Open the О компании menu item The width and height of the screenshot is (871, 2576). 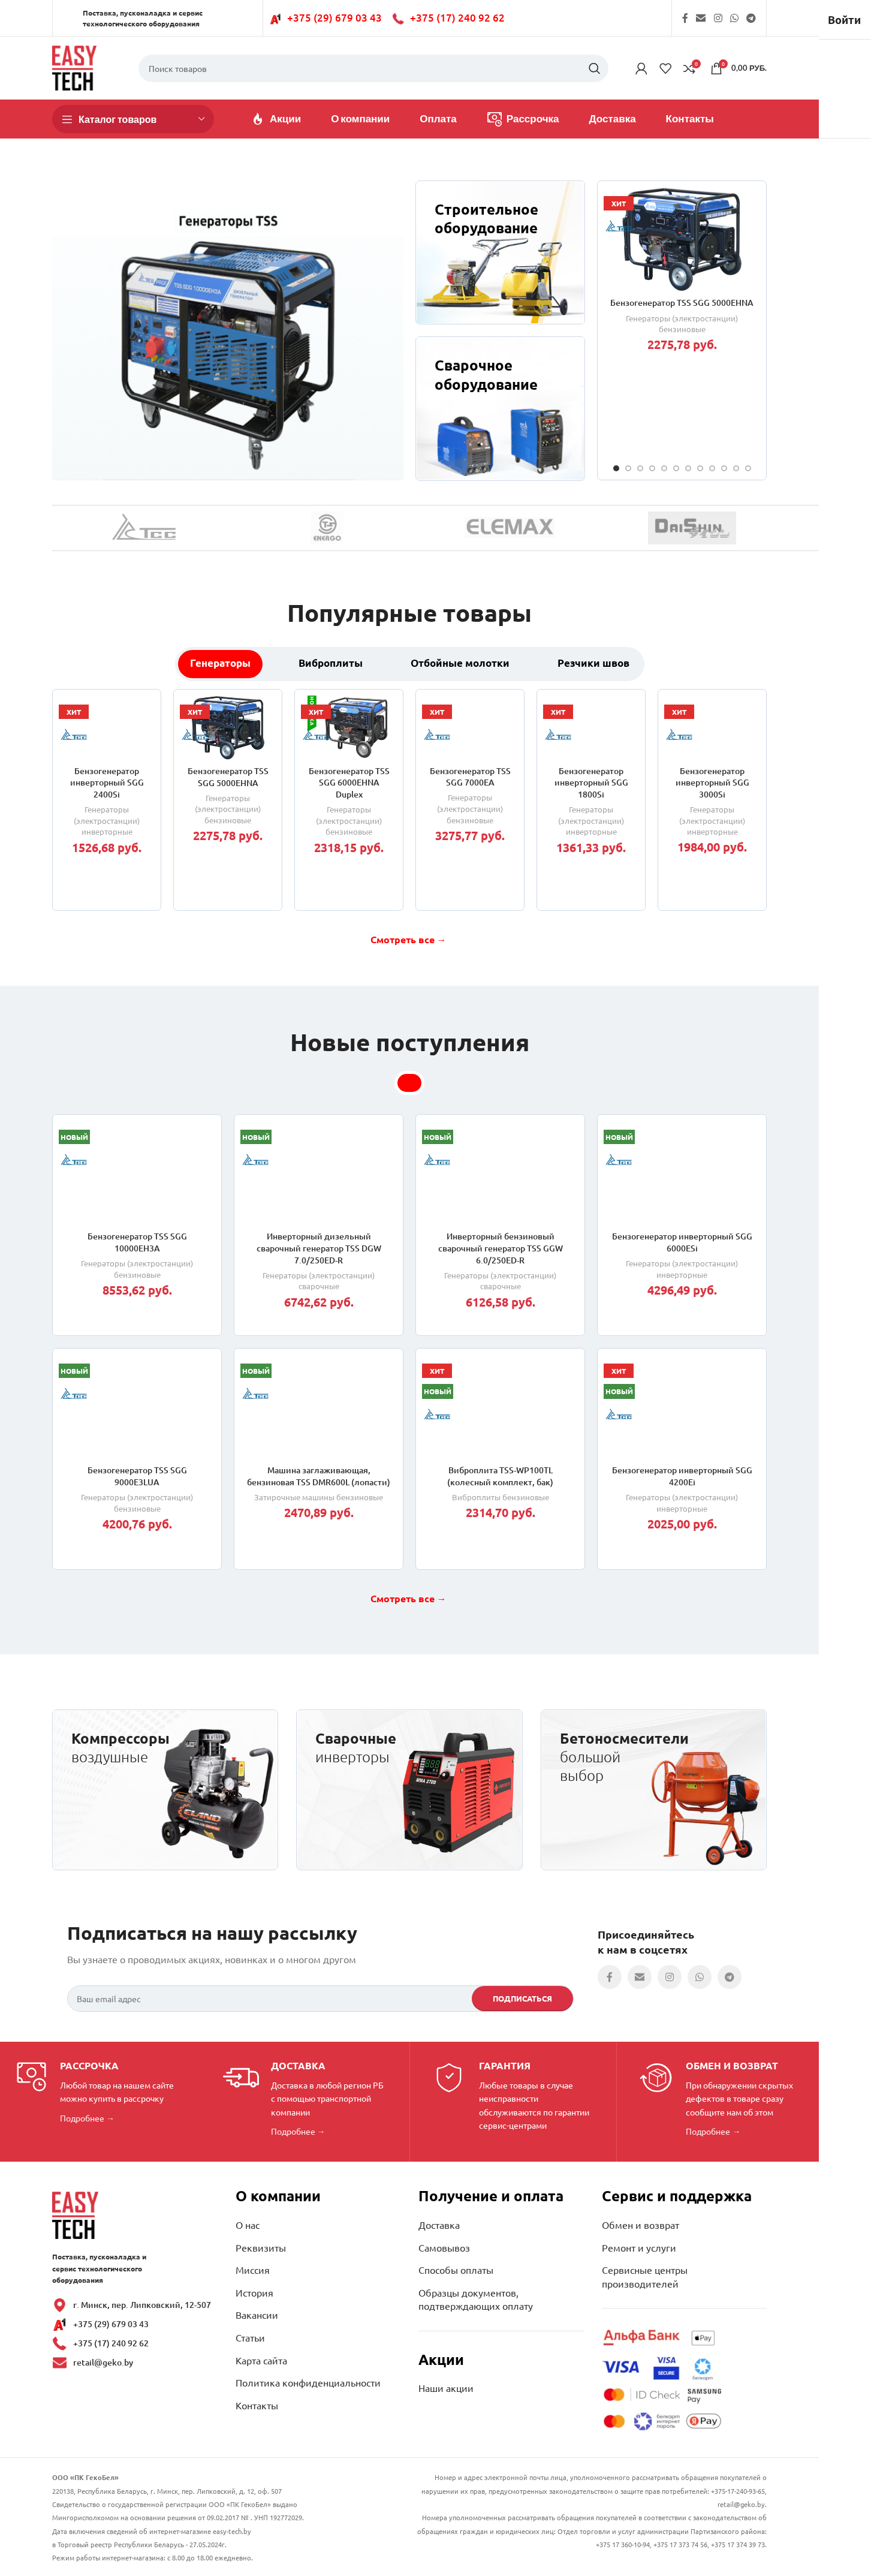click(360, 119)
